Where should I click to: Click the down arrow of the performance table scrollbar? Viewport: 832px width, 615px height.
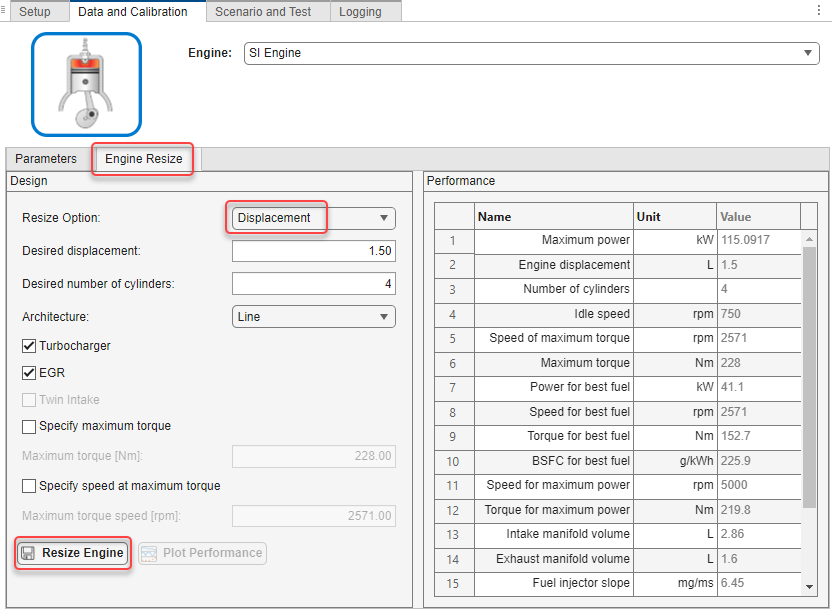(x=809, y=587)
